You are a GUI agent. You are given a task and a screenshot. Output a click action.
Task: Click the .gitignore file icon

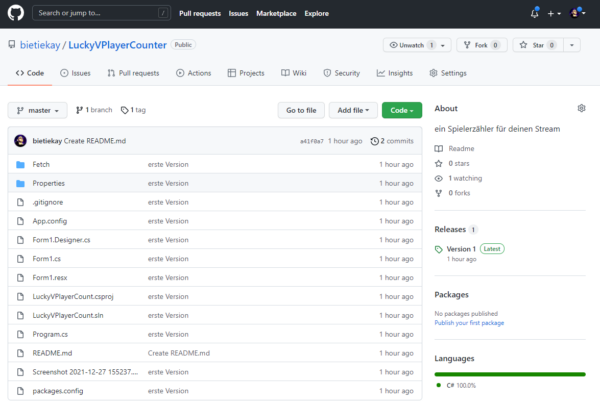[20, 202]
